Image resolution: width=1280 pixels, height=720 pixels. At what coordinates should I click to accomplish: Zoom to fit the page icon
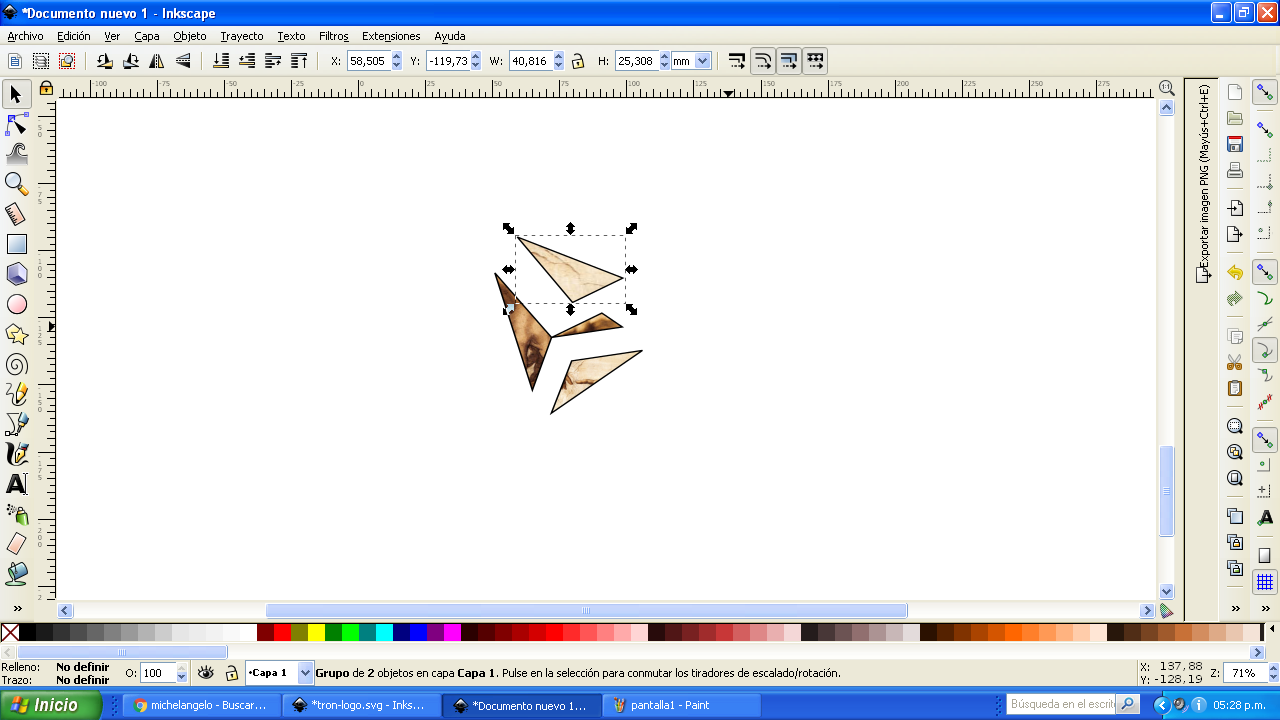(1235, 478)
